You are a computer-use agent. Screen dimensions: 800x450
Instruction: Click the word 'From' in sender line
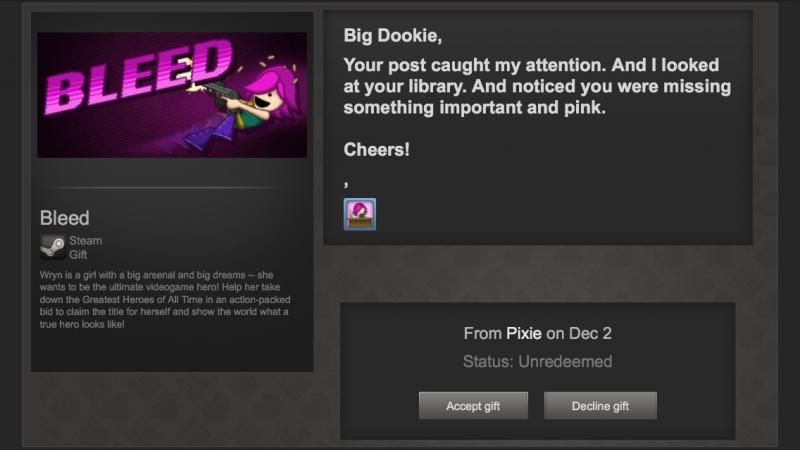[x=483, y=334]
